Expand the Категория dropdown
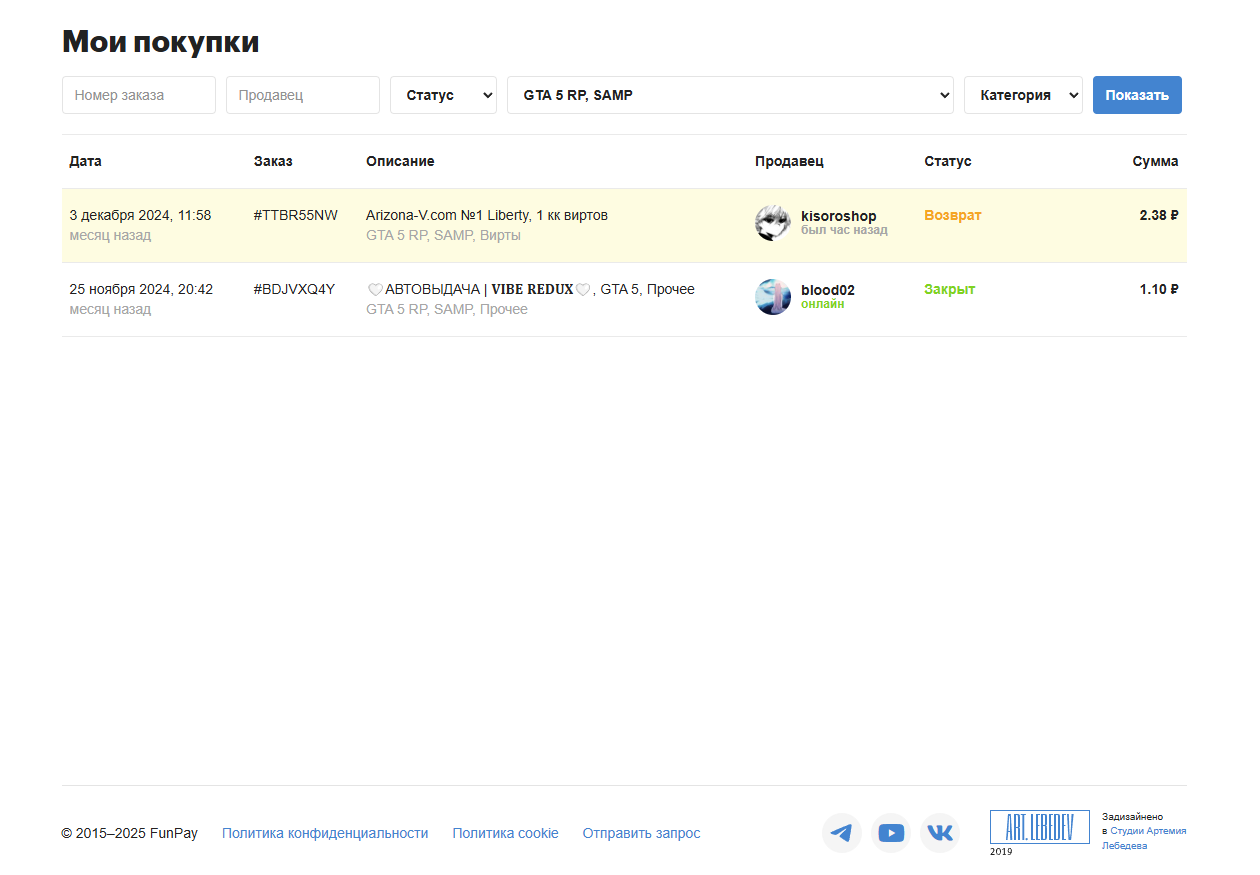This screenshot has width=1260, height=875. [1023, 95]
